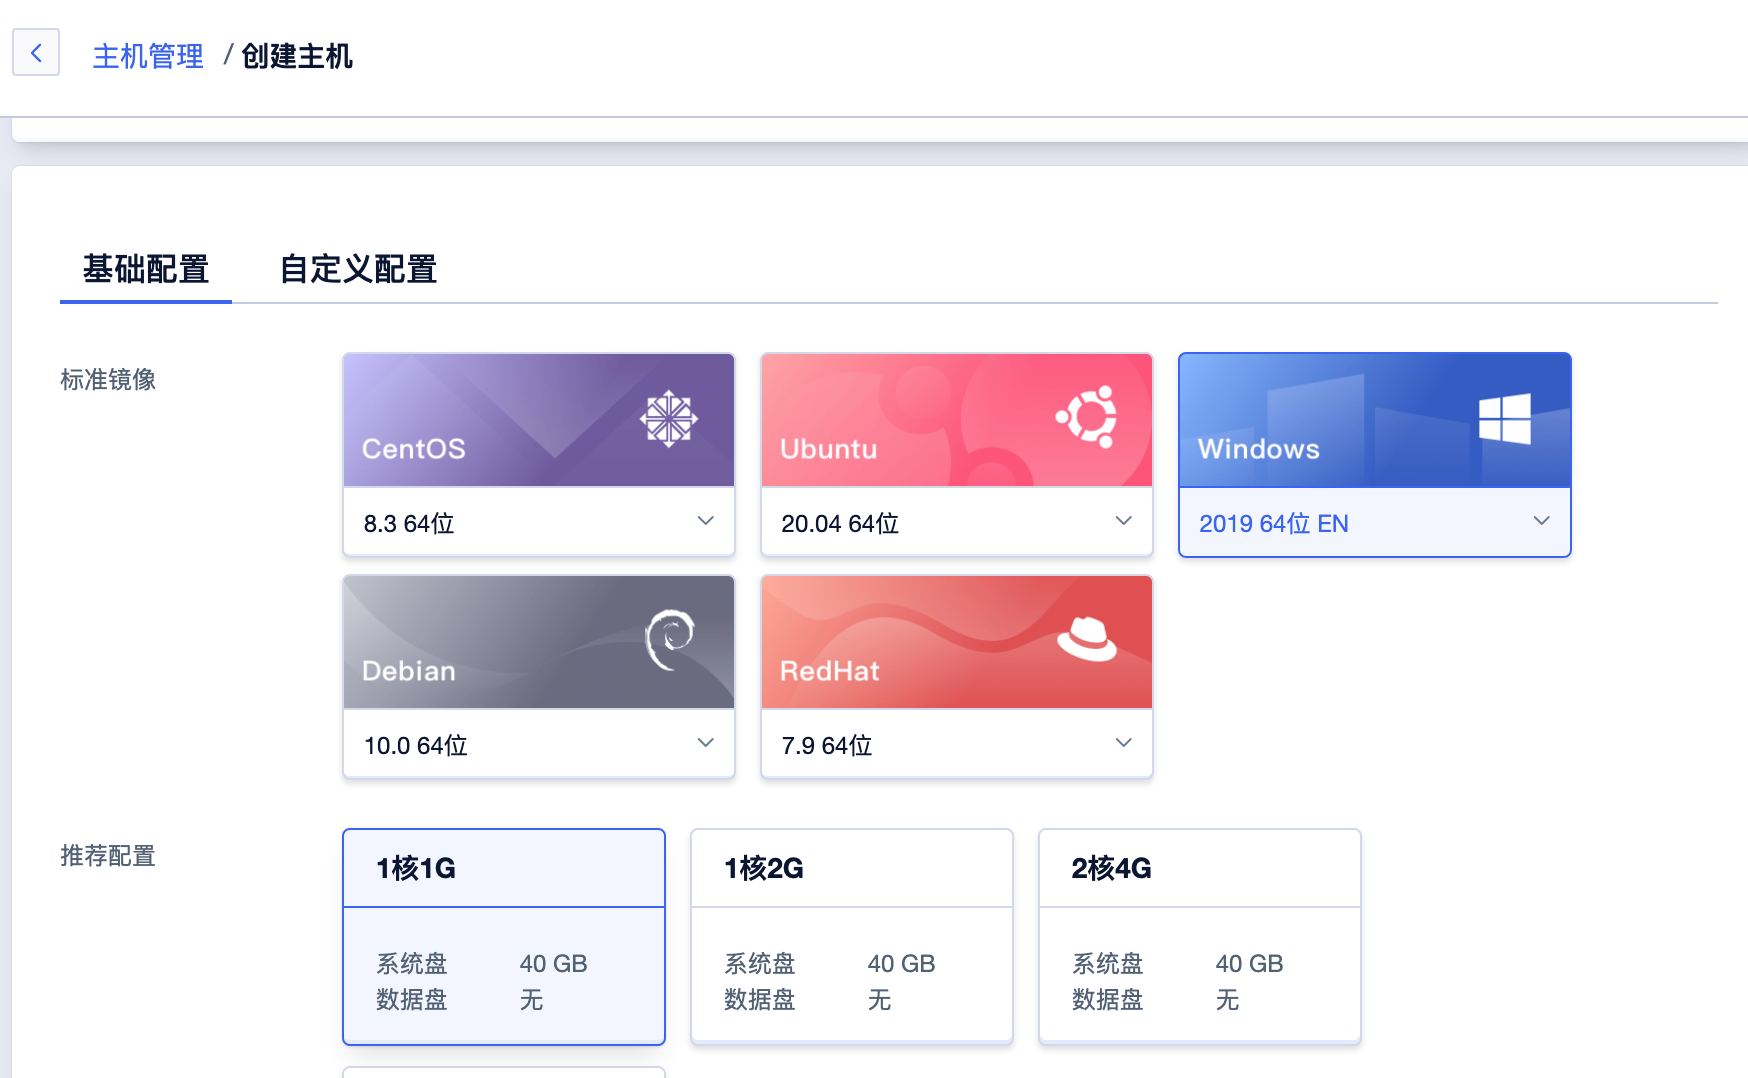Select the RedHat image card banner
The image size is (1748, 1078).
tap(920, 642)
